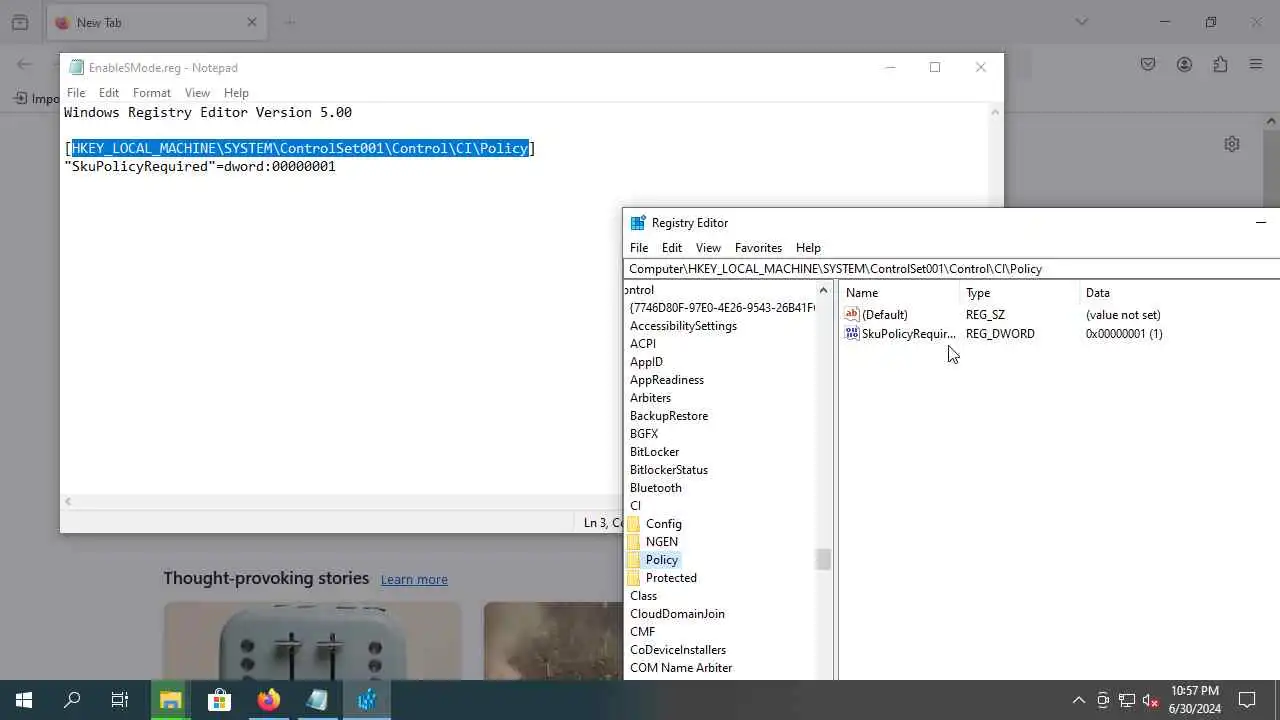The height and width of the screenshot is (720, 1280).
Task: Select the BitLocker key
Action: [x=654, y=452]
